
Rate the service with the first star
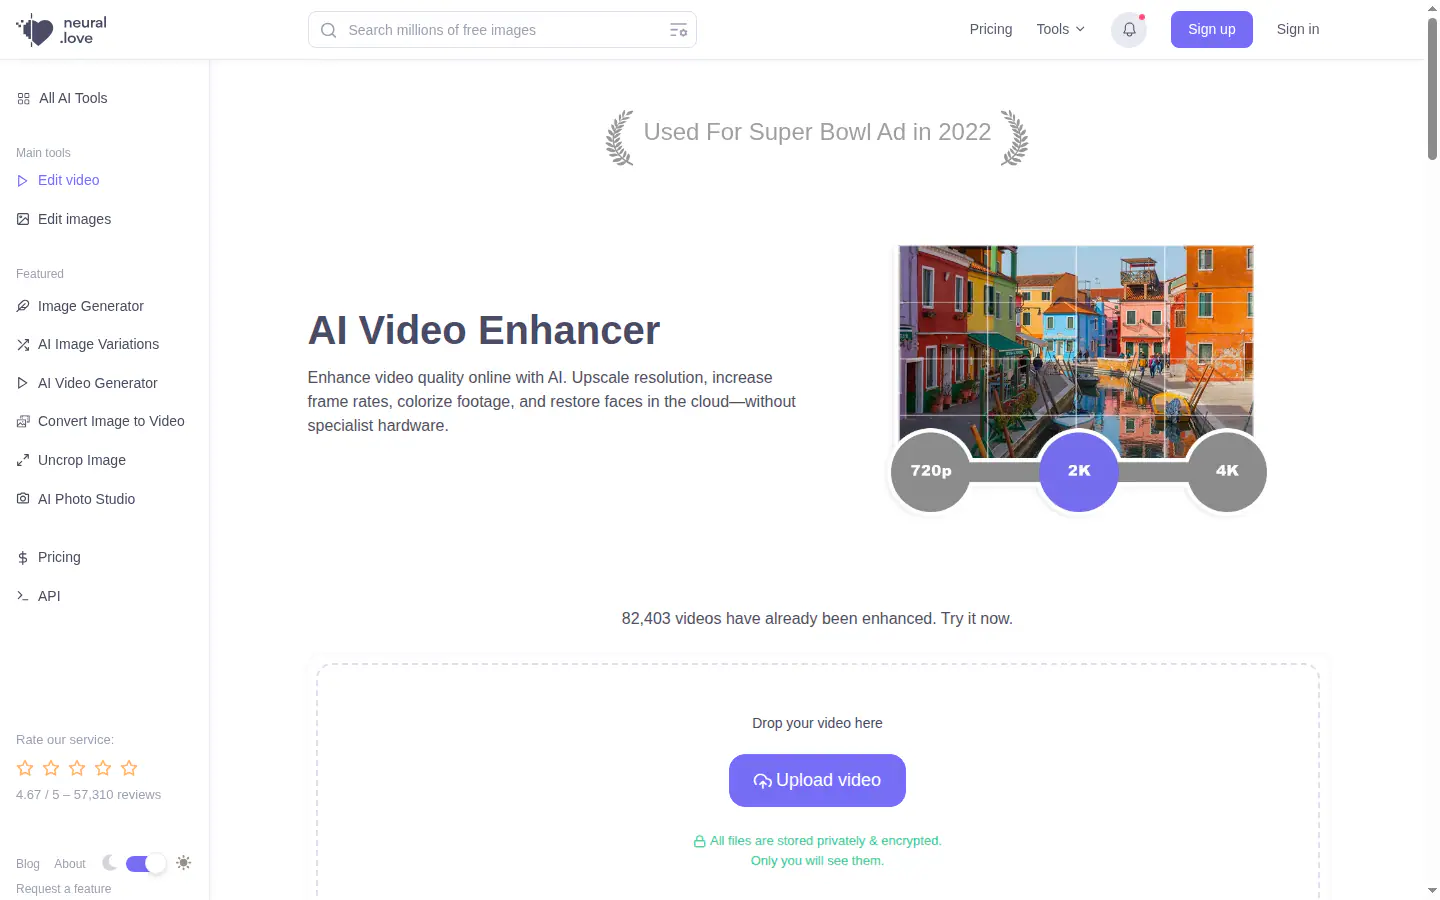(25, 768)
